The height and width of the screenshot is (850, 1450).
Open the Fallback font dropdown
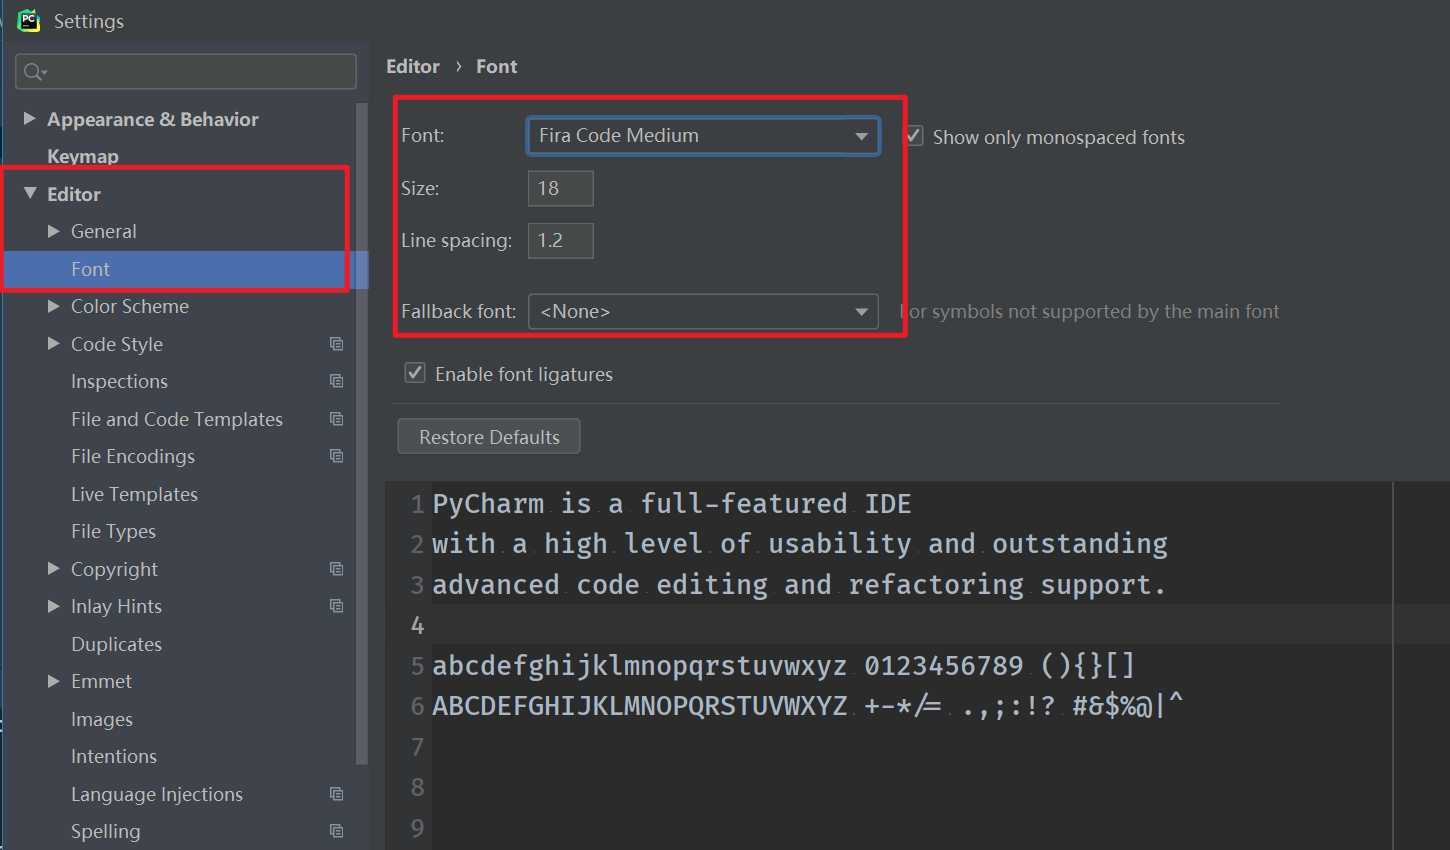tap(703, 311)
